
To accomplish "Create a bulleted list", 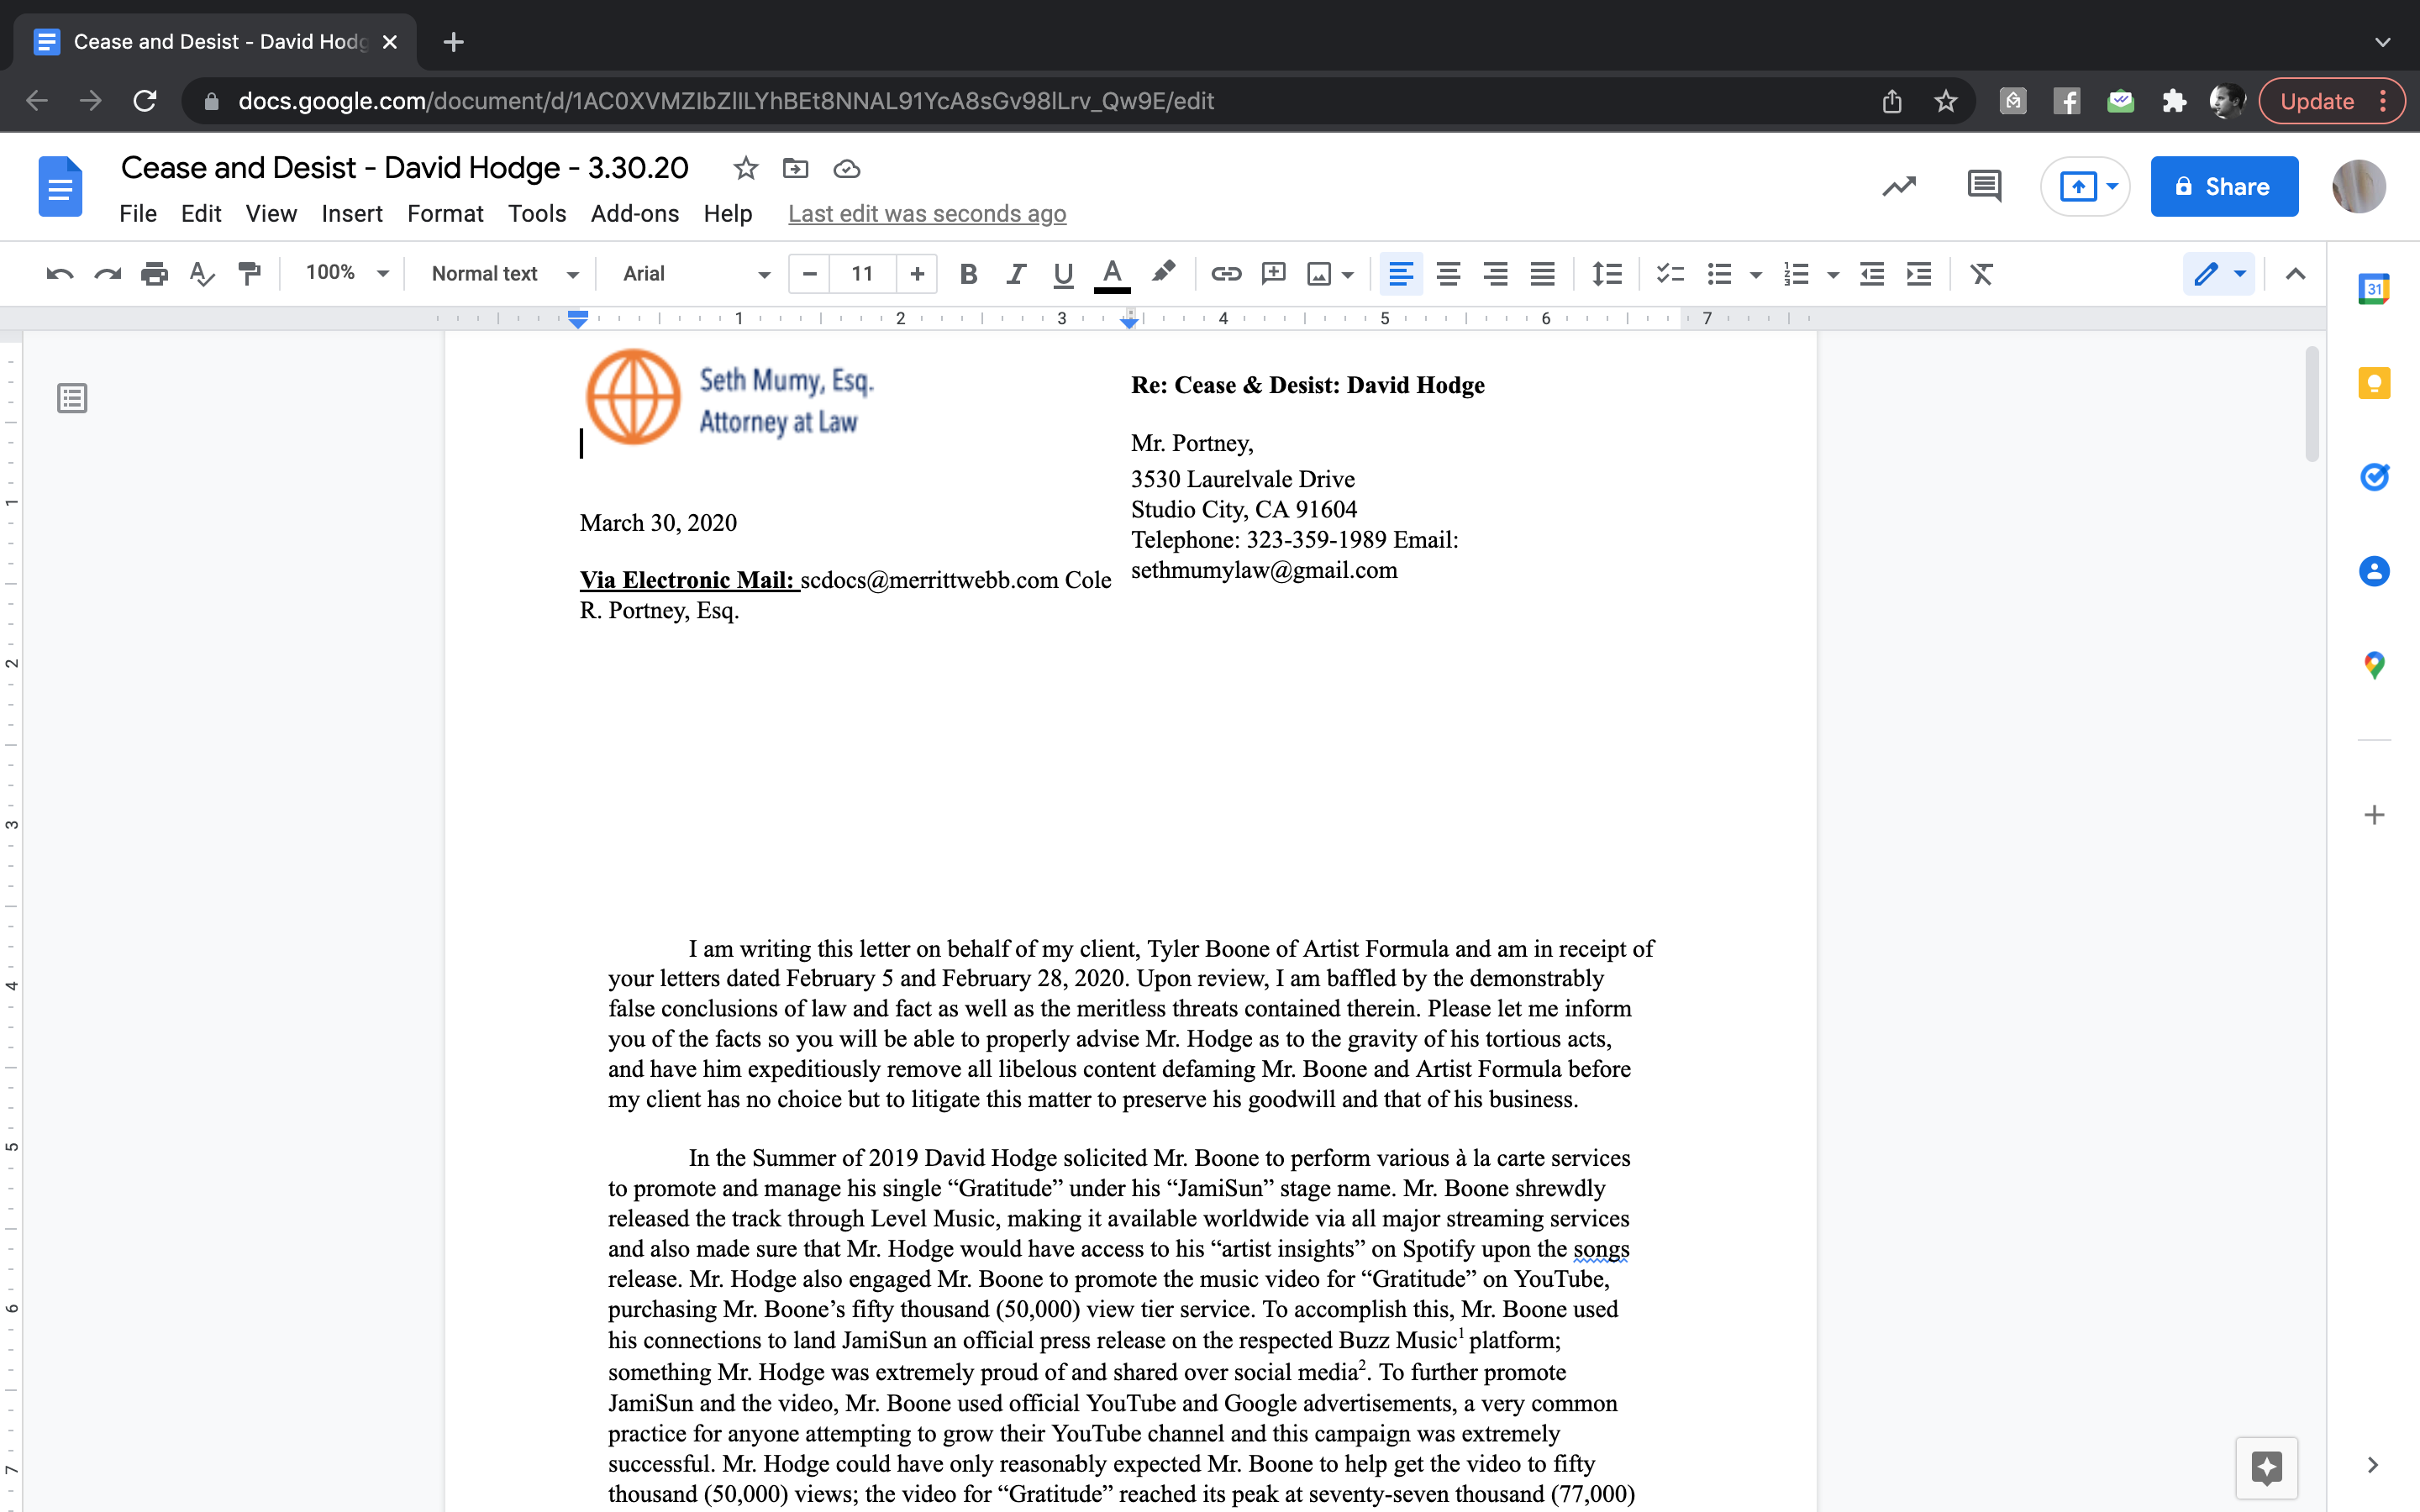I will tap(1719, 274).
